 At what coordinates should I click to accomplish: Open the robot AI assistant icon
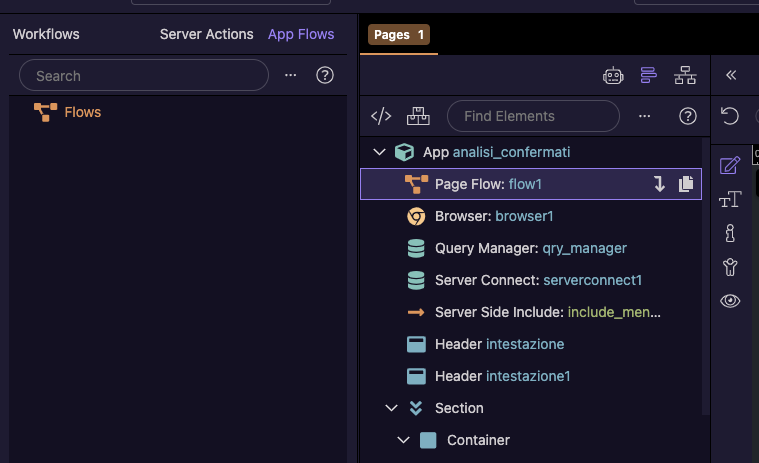click(x=613, y=75)
